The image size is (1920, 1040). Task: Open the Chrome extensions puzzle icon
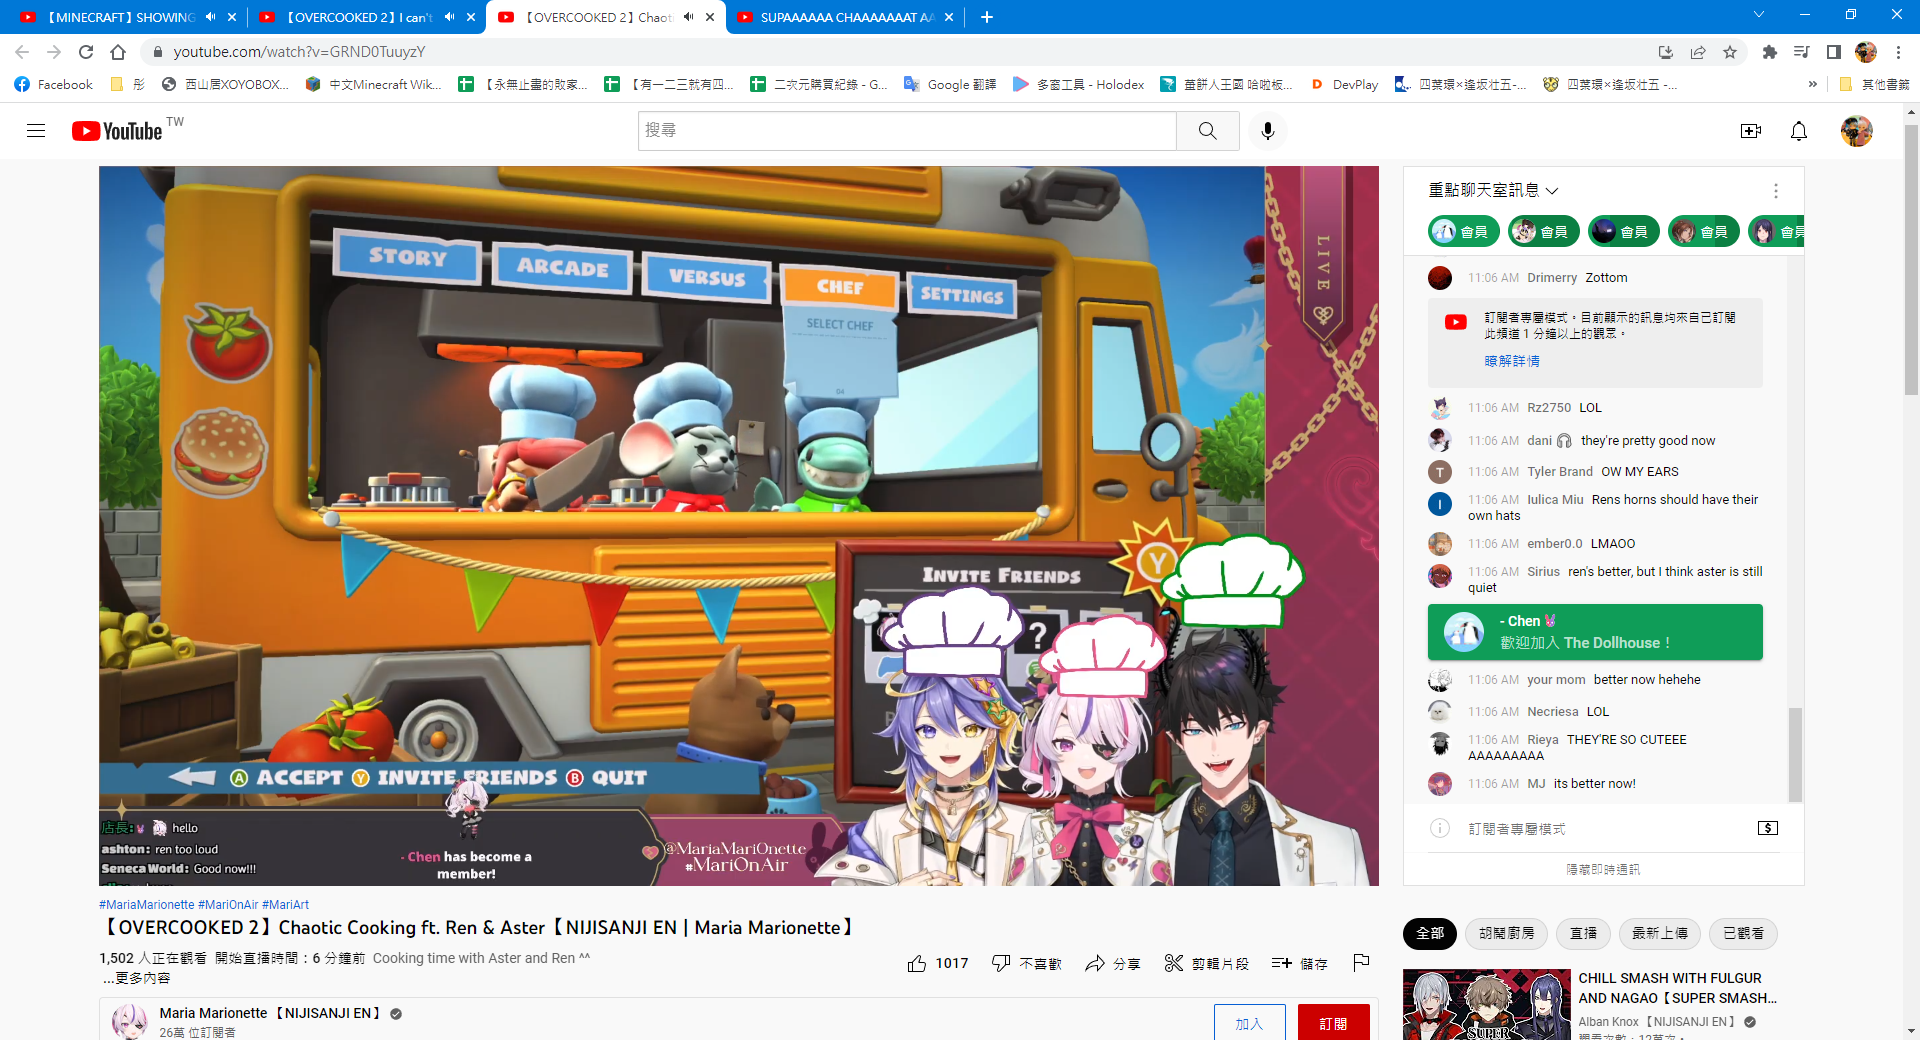point(1770,52)
